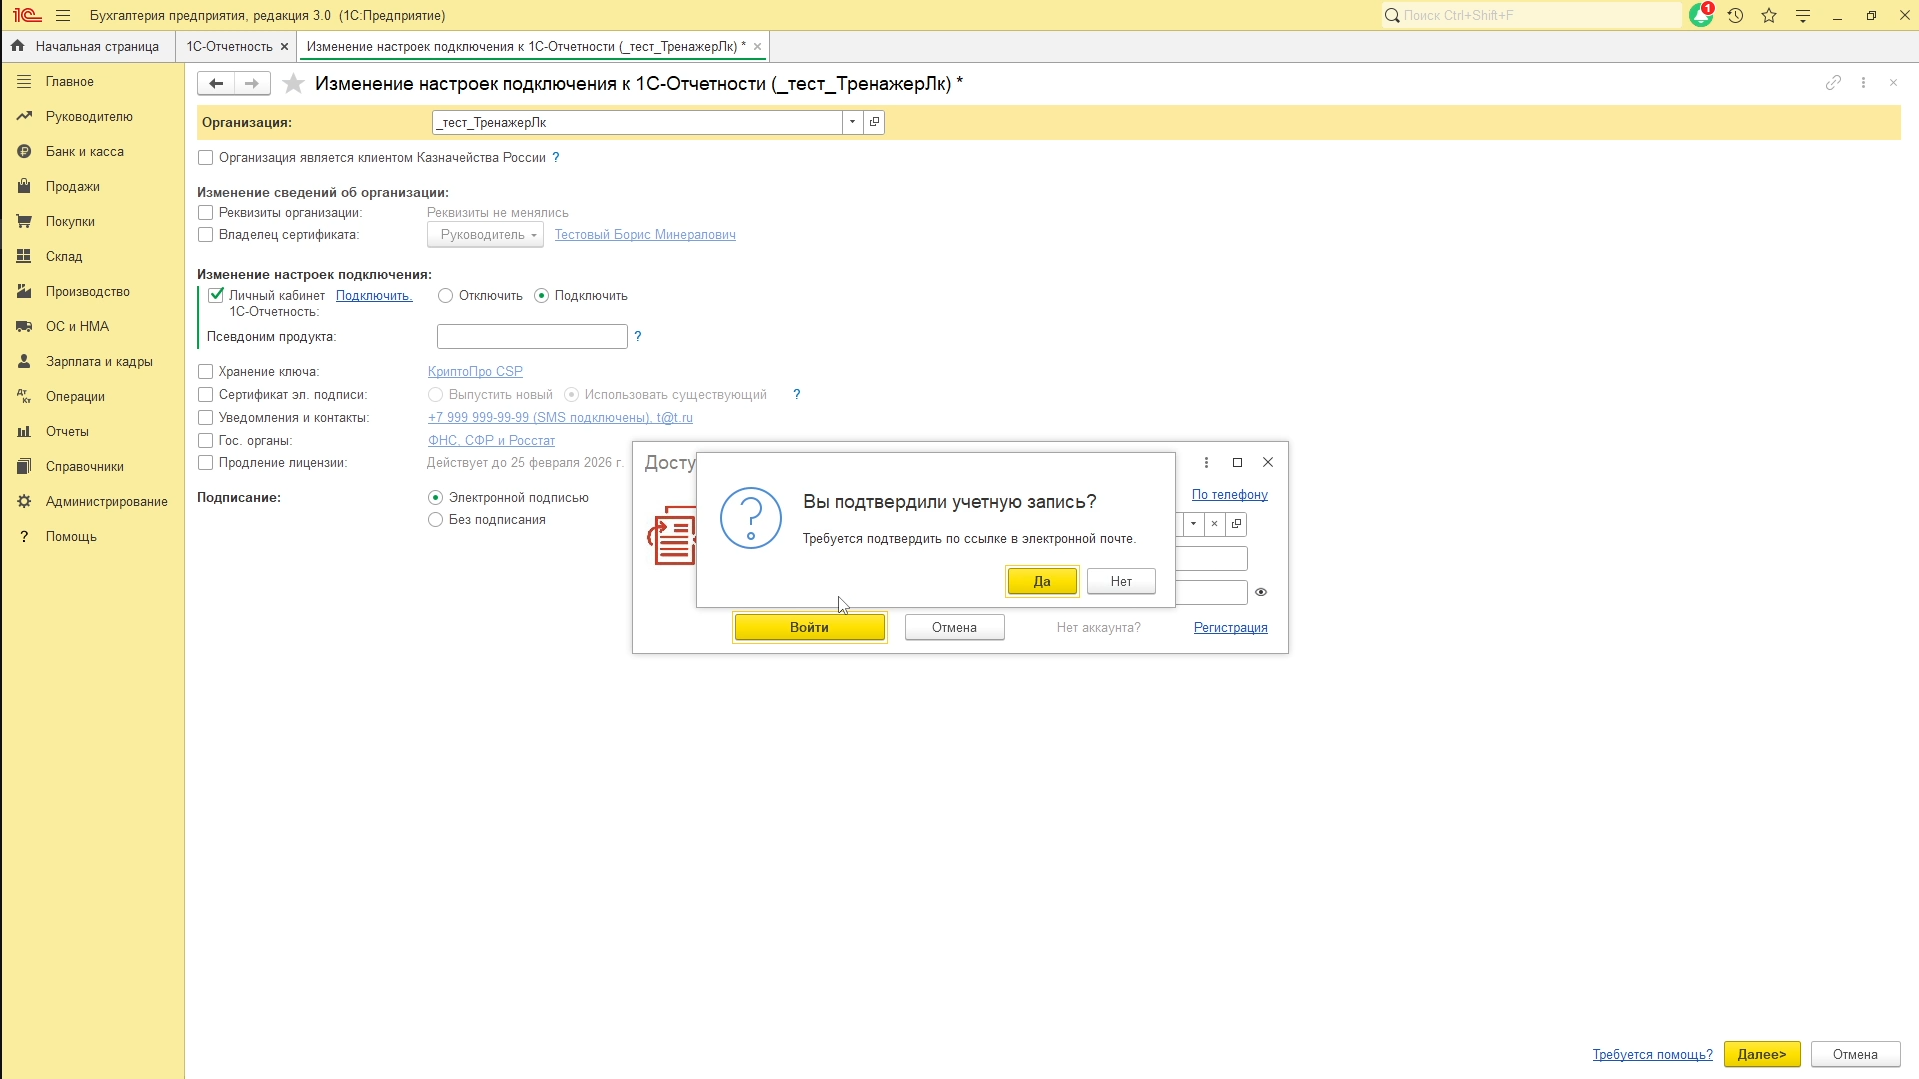This screenshot has width=1919, height=1079.
Task: Open Покупки section in sidebar
Action: (x=93, y=221)
